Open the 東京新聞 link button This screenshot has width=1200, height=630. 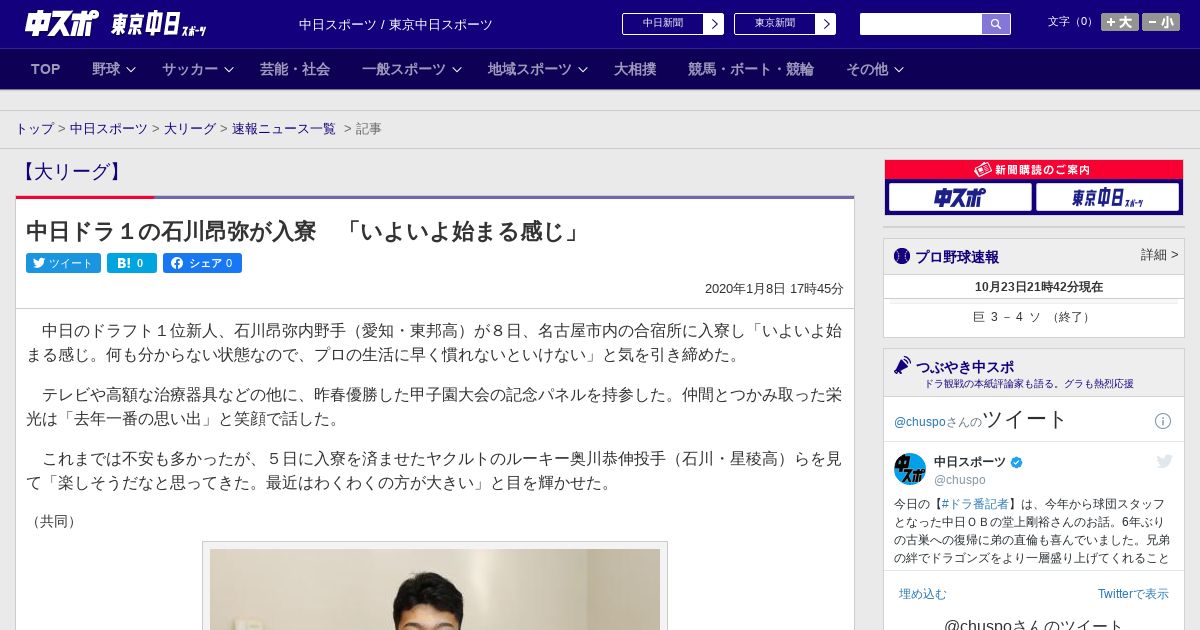tap(775, 24)
